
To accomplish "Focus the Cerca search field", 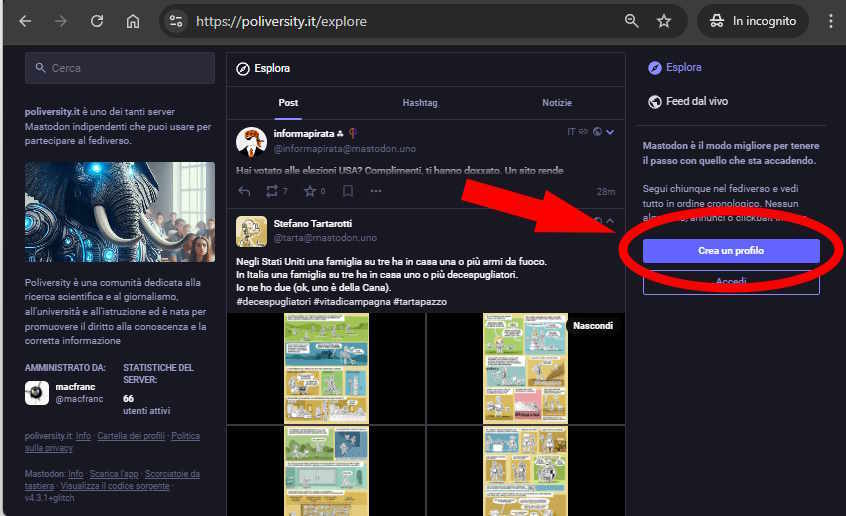I will 120,68.
